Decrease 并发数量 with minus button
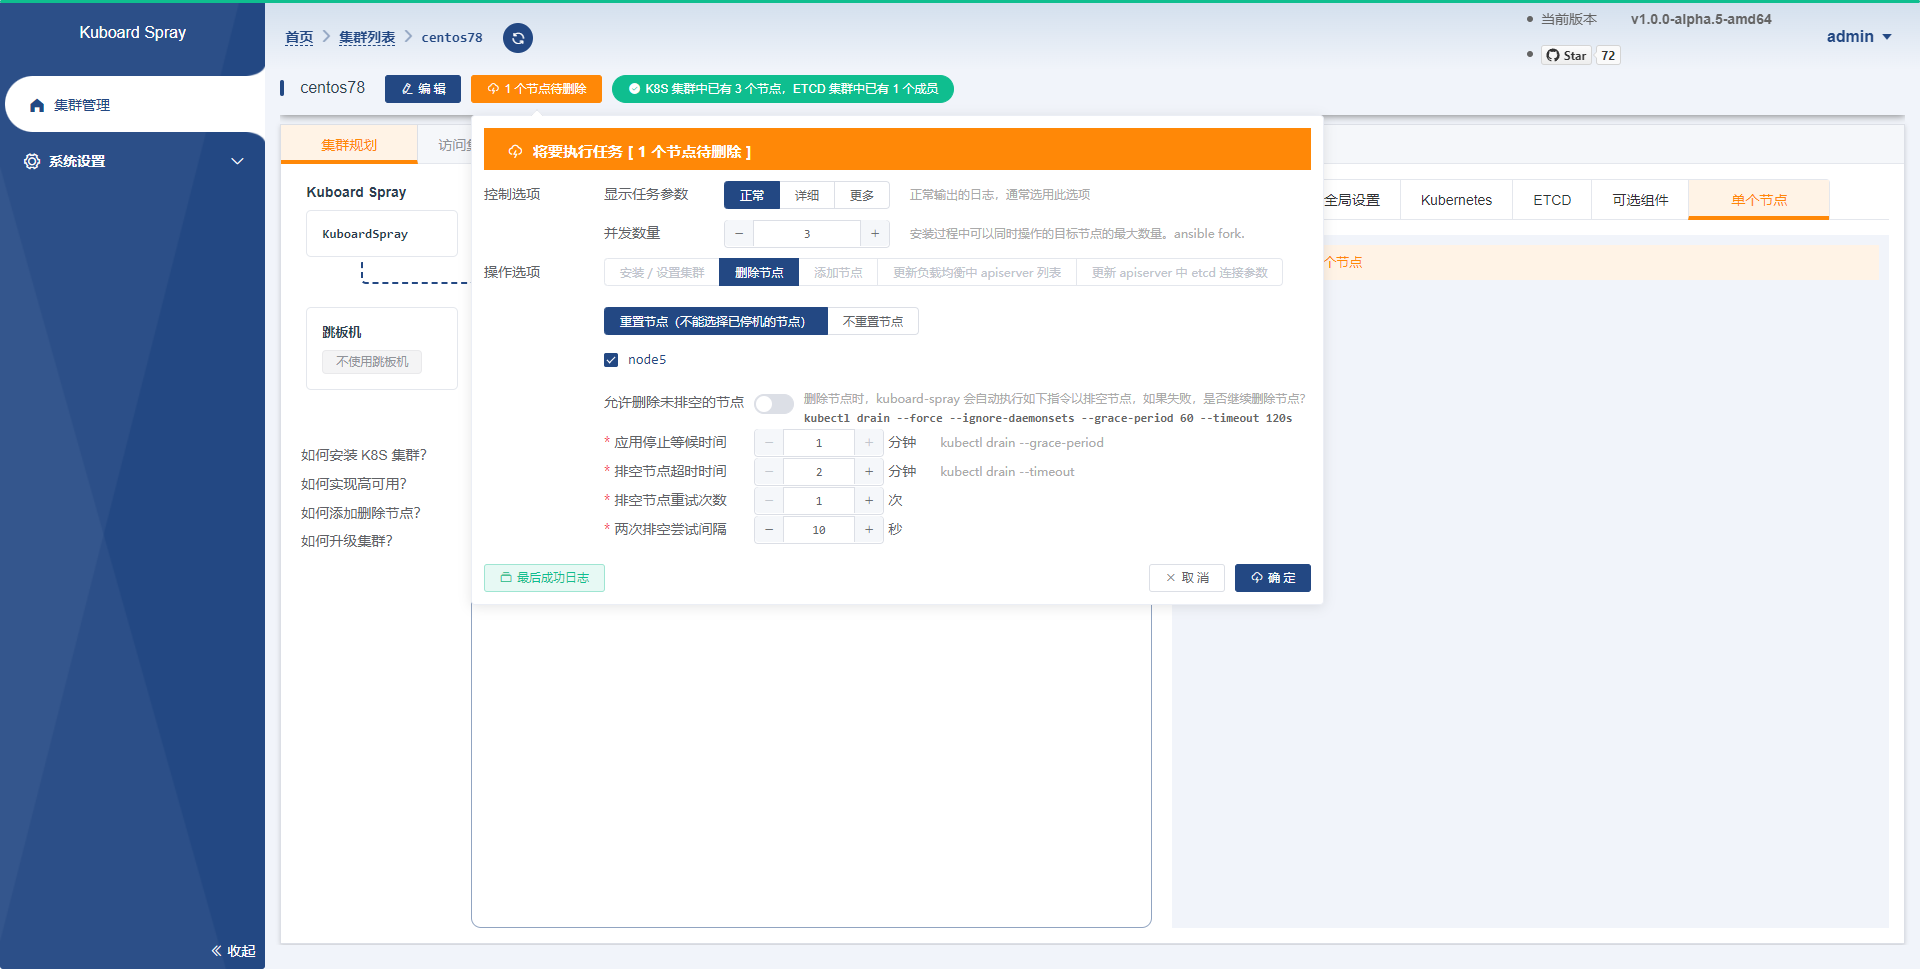 pyautogui.click(x=739, y=234)
